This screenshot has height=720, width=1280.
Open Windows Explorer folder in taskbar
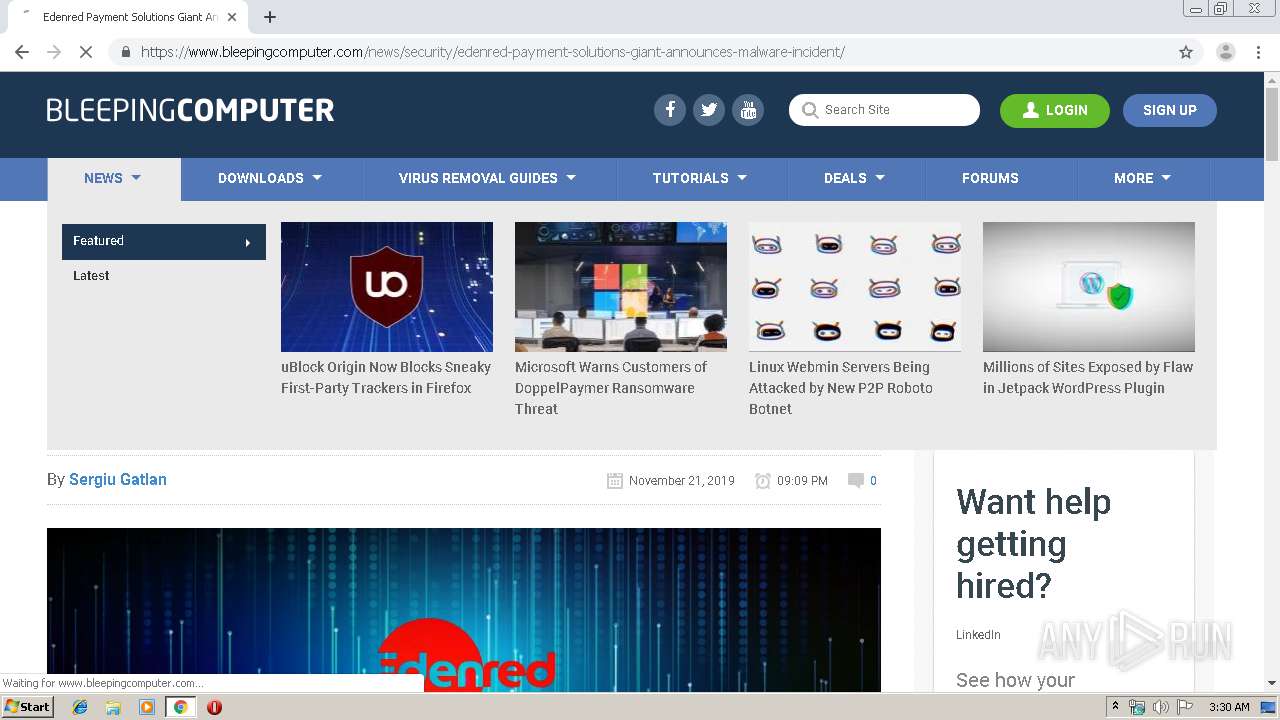click(113, 707)
